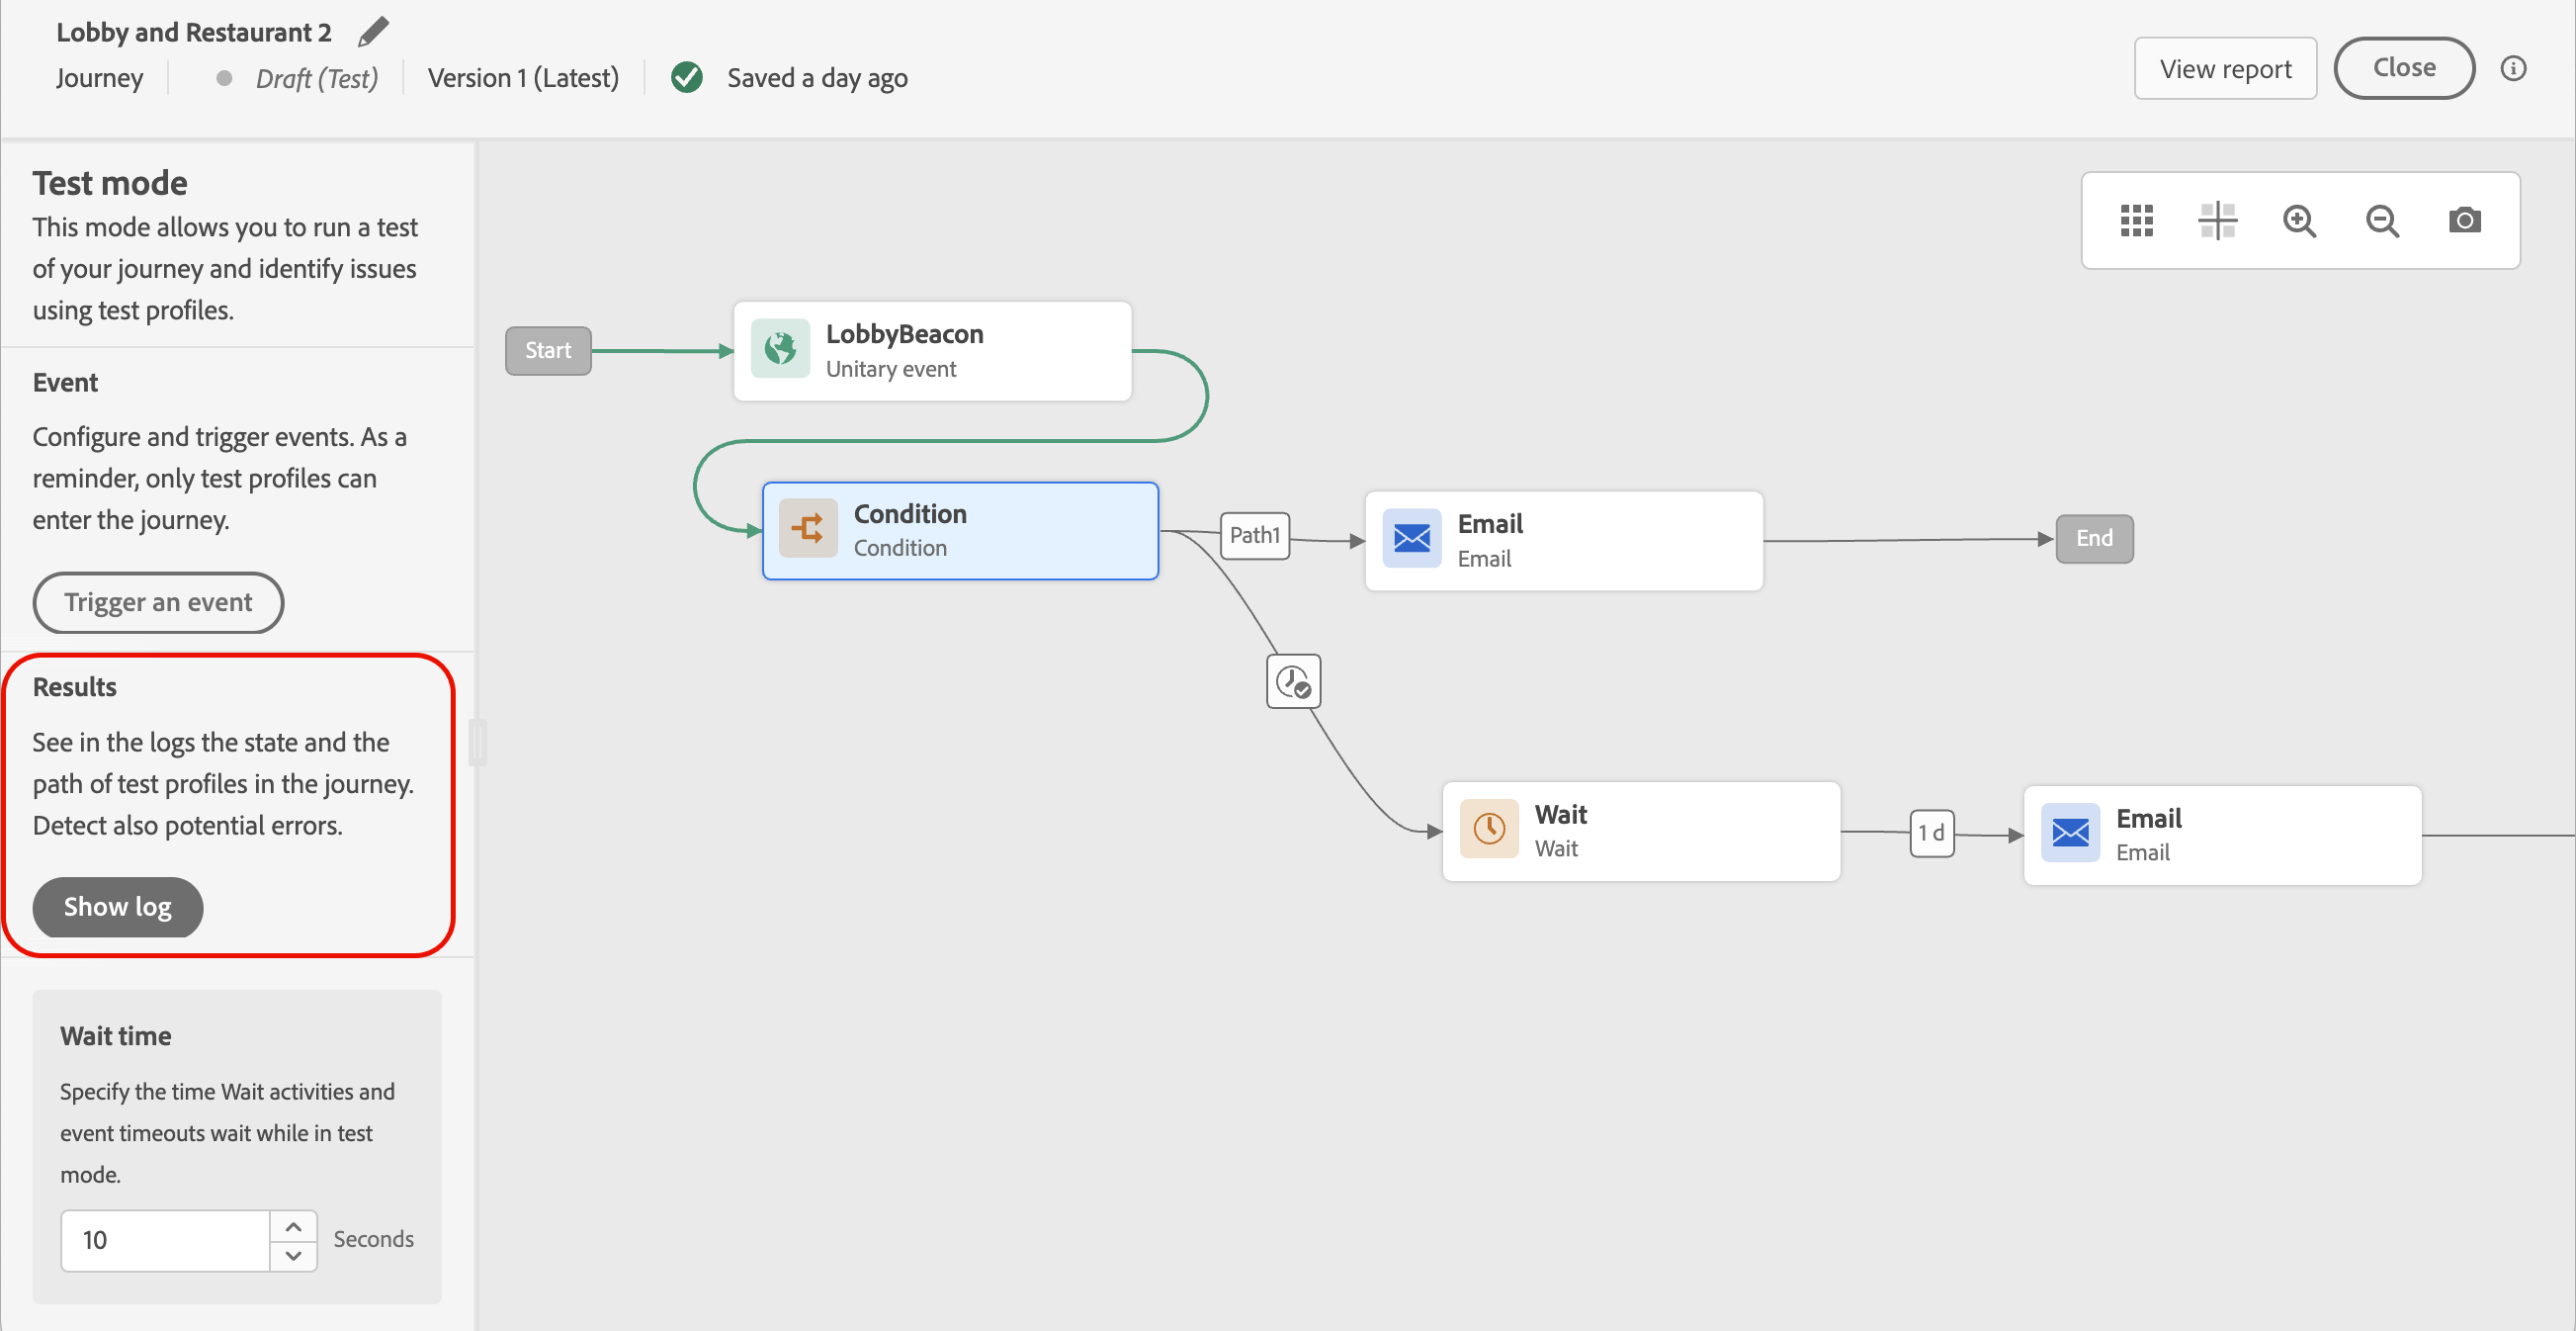Screen dimensions: 2576x1331
Task: Take a canvas screenshot with camera icon
Action: coord(2464,220)
